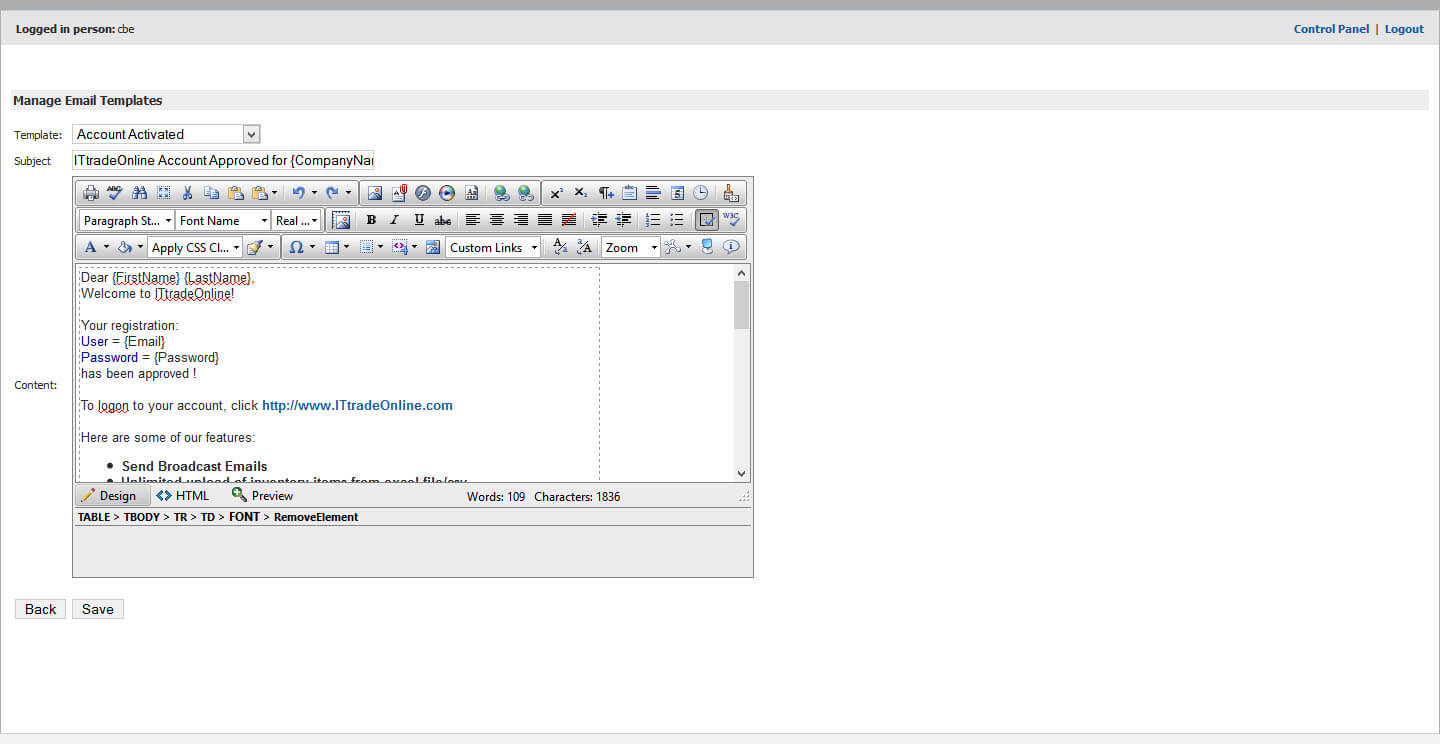This screenshot has width=1440, height=744.
Task: Click the Subject input field
Action: pos(223,160)
